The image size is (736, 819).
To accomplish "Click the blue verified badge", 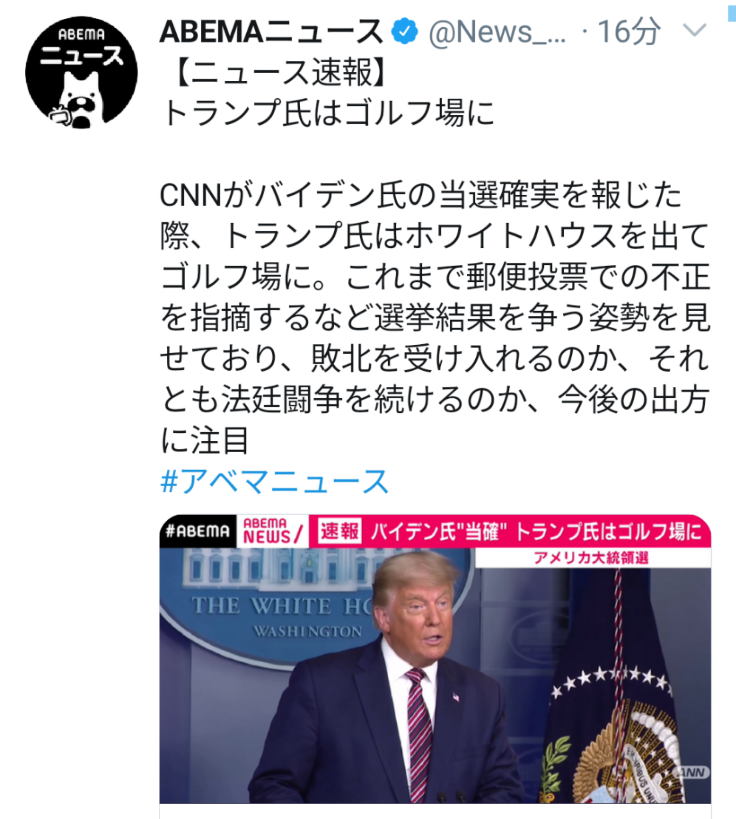I will click(x=405, y=31).
